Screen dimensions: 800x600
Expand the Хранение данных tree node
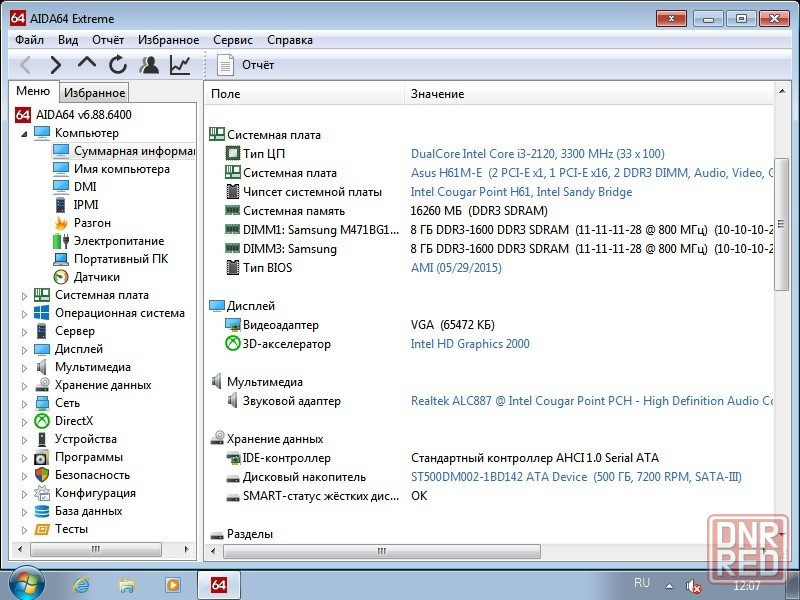tap(24, 386)
